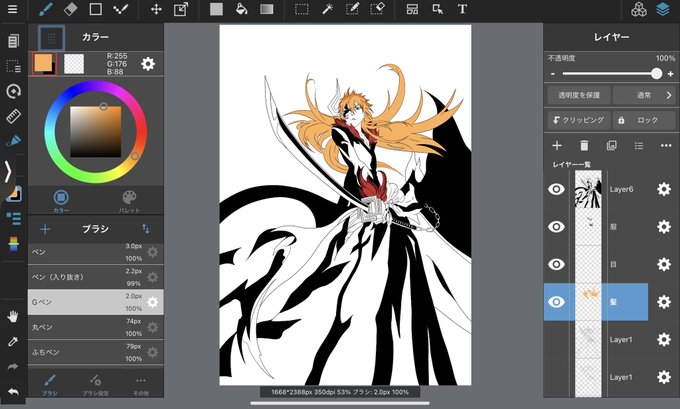The image size is (680, 409).
Task: Select the Operation cursor tool
Action: tap(437, 9)
